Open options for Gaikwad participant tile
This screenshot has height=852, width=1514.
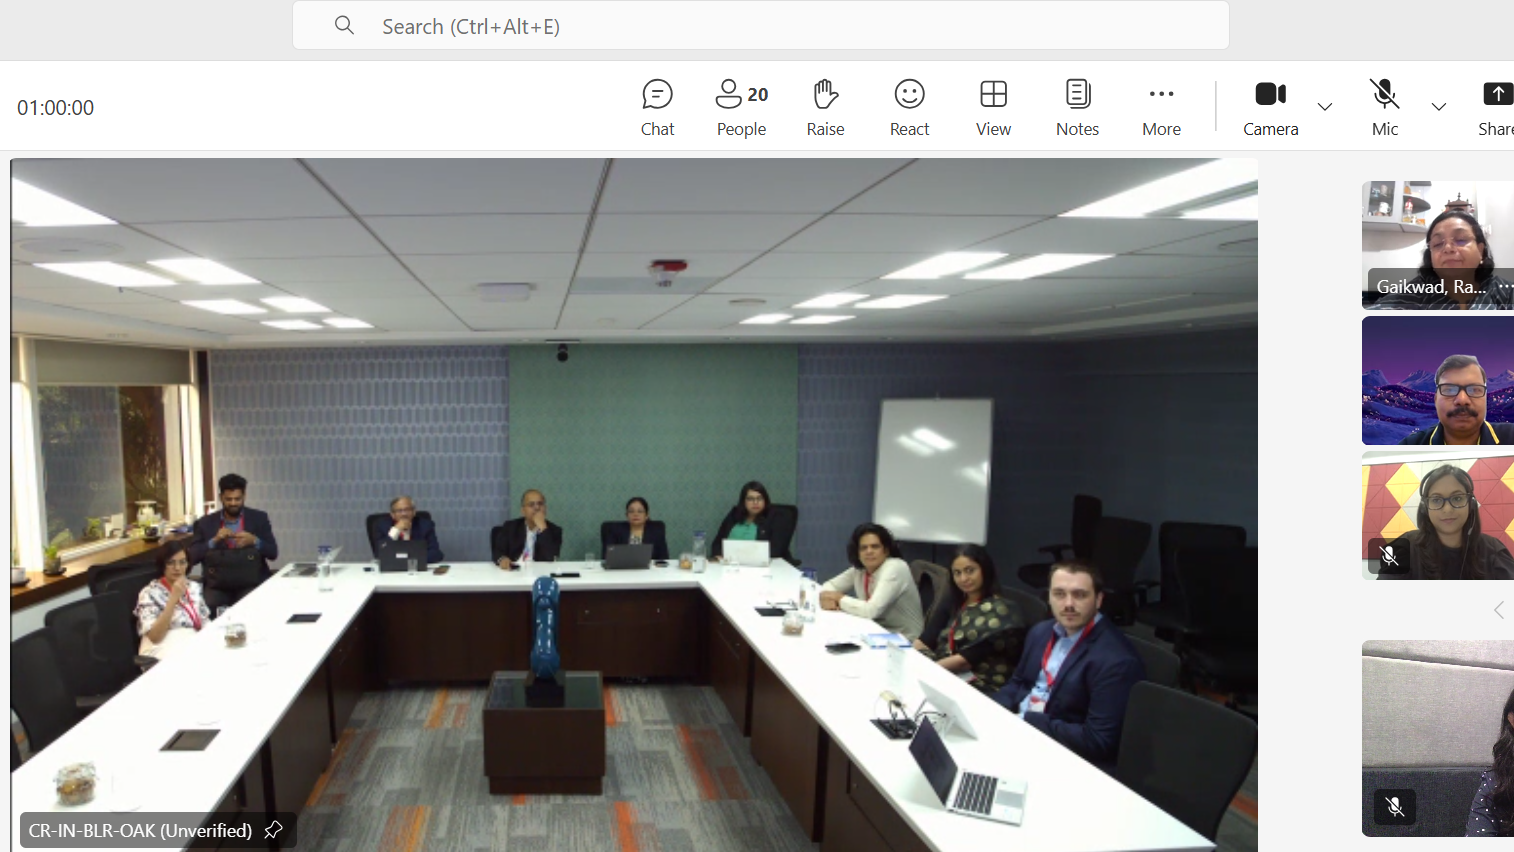[x=1504, y=287]
